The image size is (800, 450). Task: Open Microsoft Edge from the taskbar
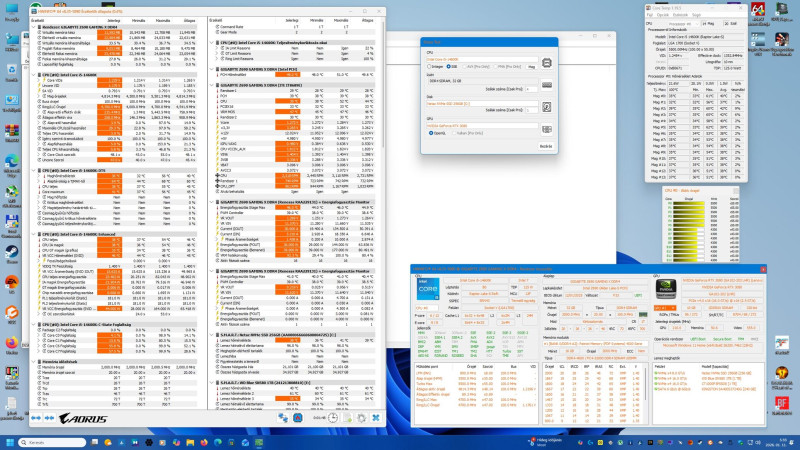(218, 442)
